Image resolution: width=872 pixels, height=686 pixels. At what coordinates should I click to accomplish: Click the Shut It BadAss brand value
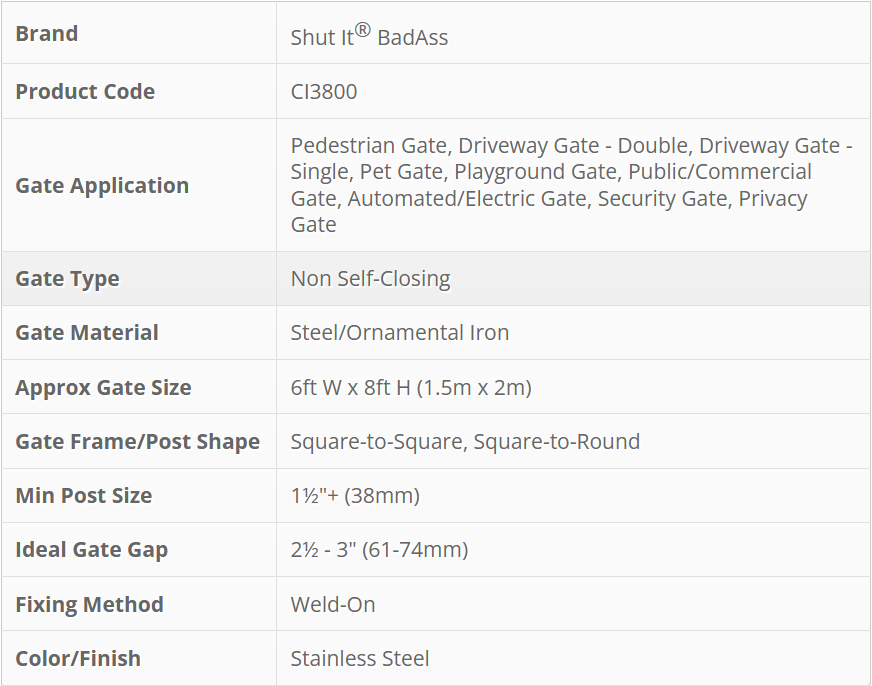tap(369, 36)
